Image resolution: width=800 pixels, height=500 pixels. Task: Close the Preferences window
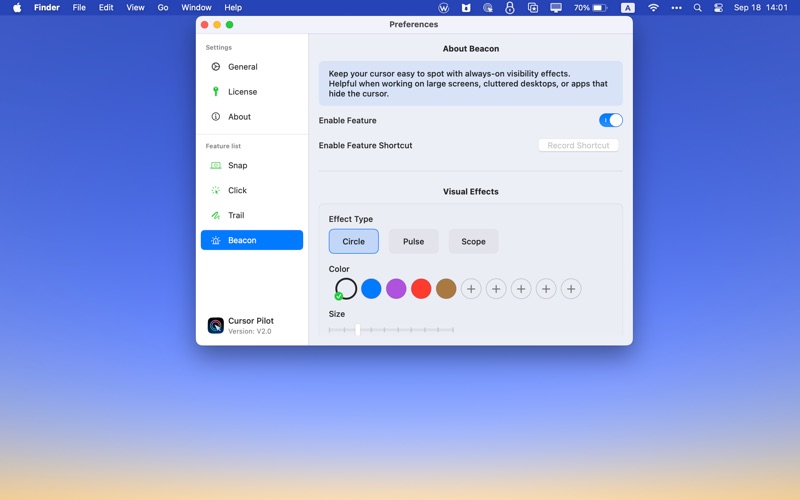pos(205,24)
